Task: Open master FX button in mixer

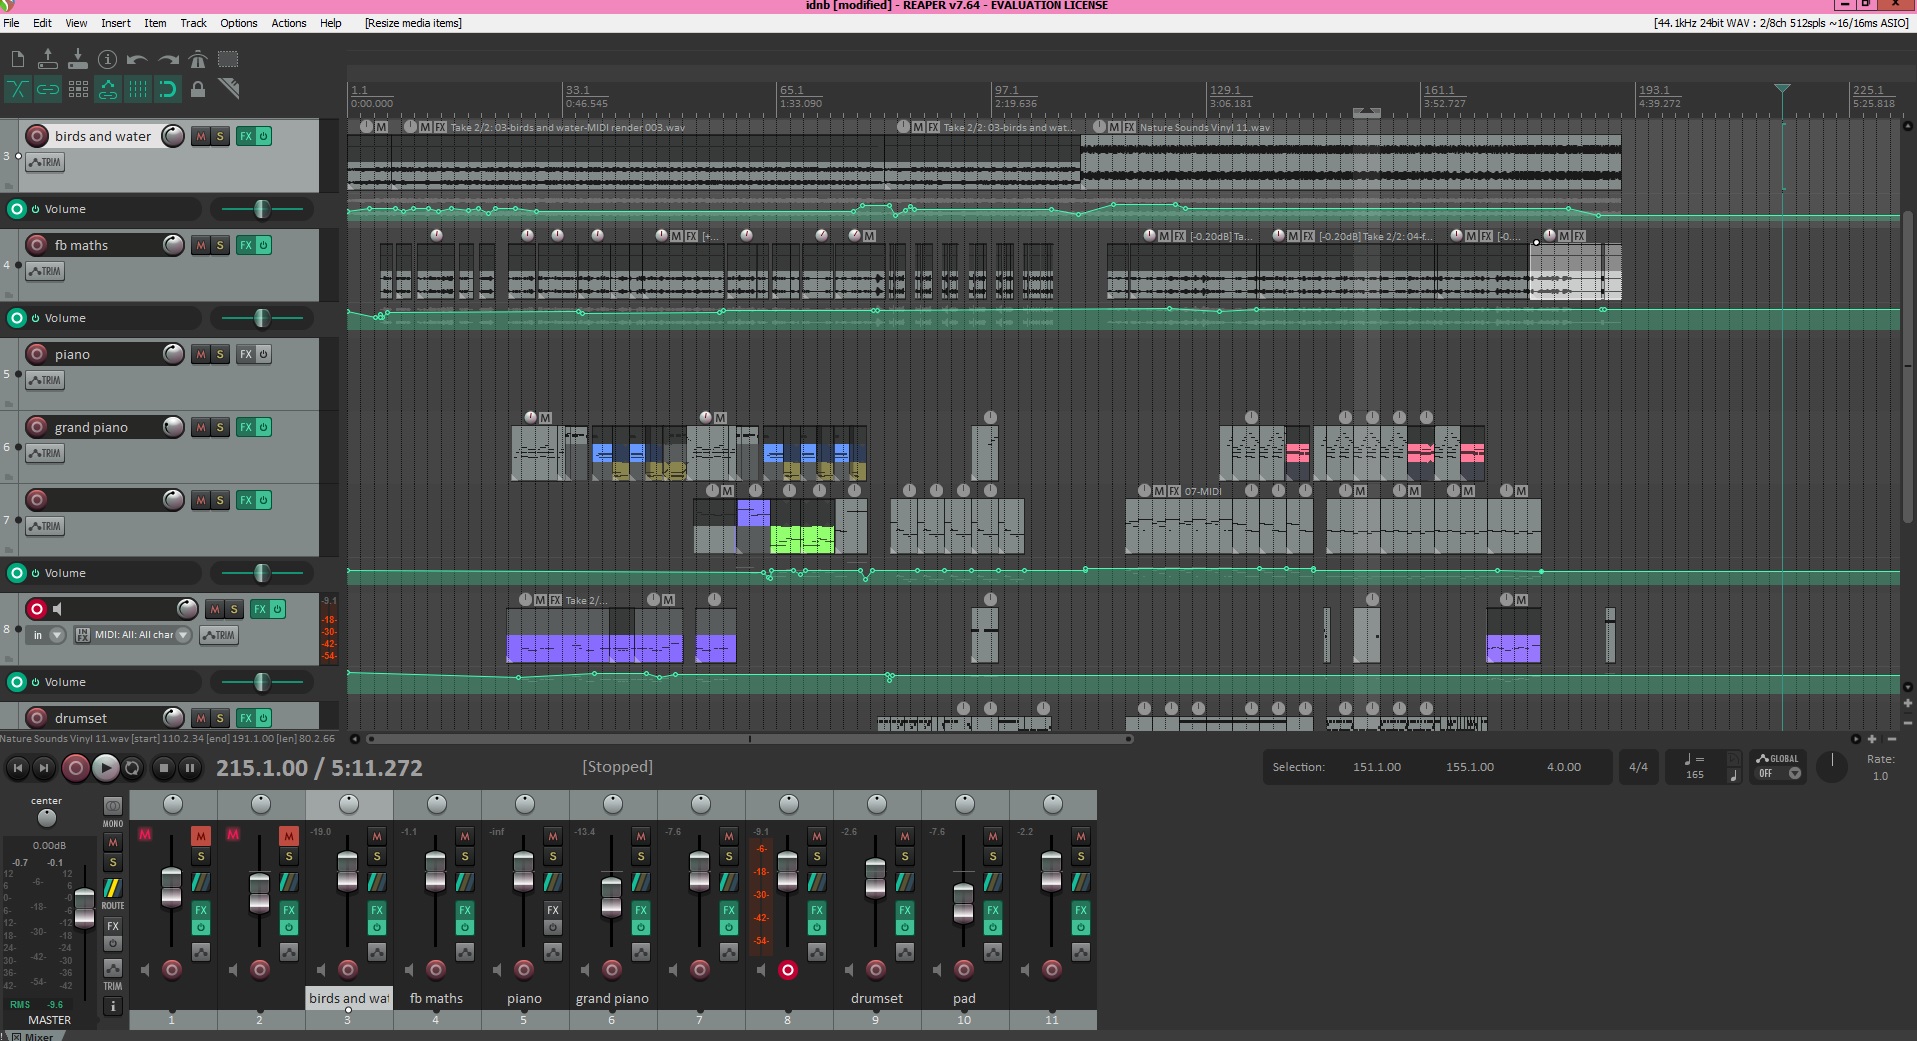Action: point(113,926)
